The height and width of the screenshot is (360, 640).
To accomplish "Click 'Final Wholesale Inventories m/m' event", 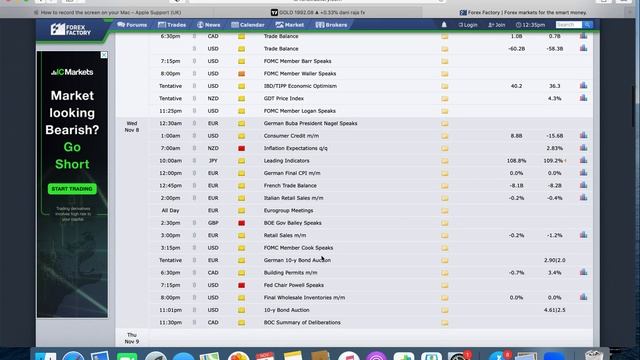I will point(304,298).
